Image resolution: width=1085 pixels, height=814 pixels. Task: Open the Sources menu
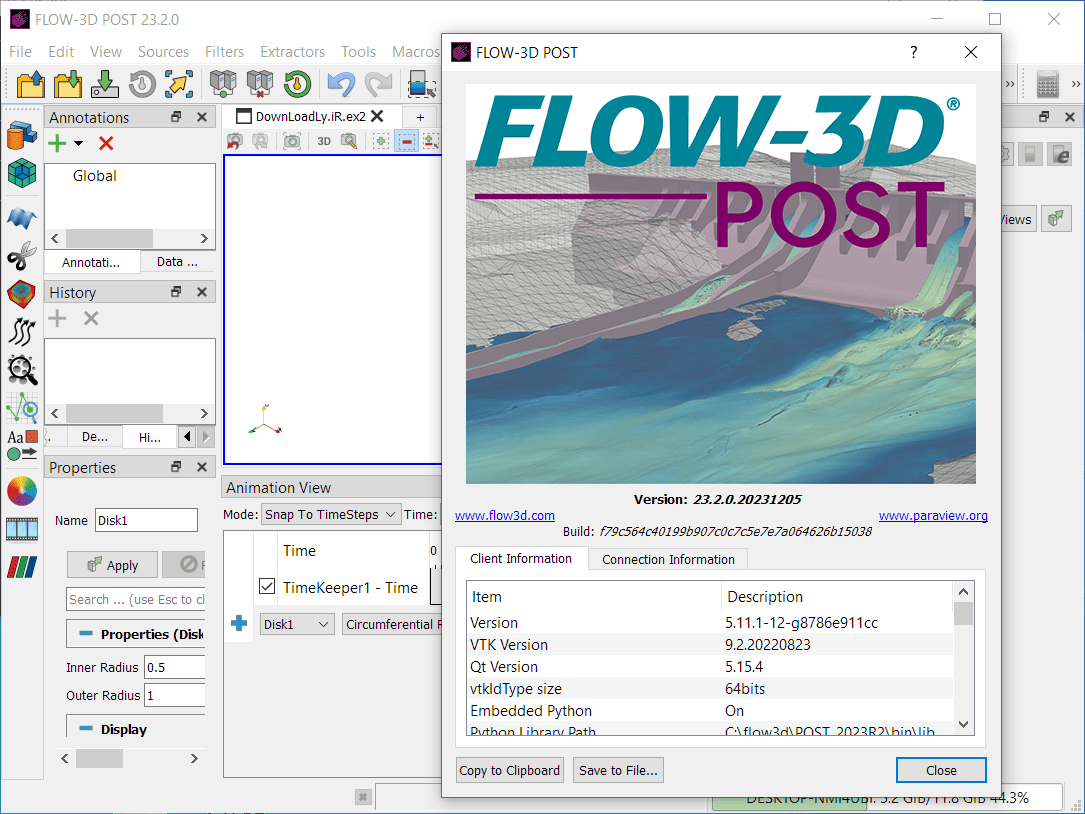[163, 52]
